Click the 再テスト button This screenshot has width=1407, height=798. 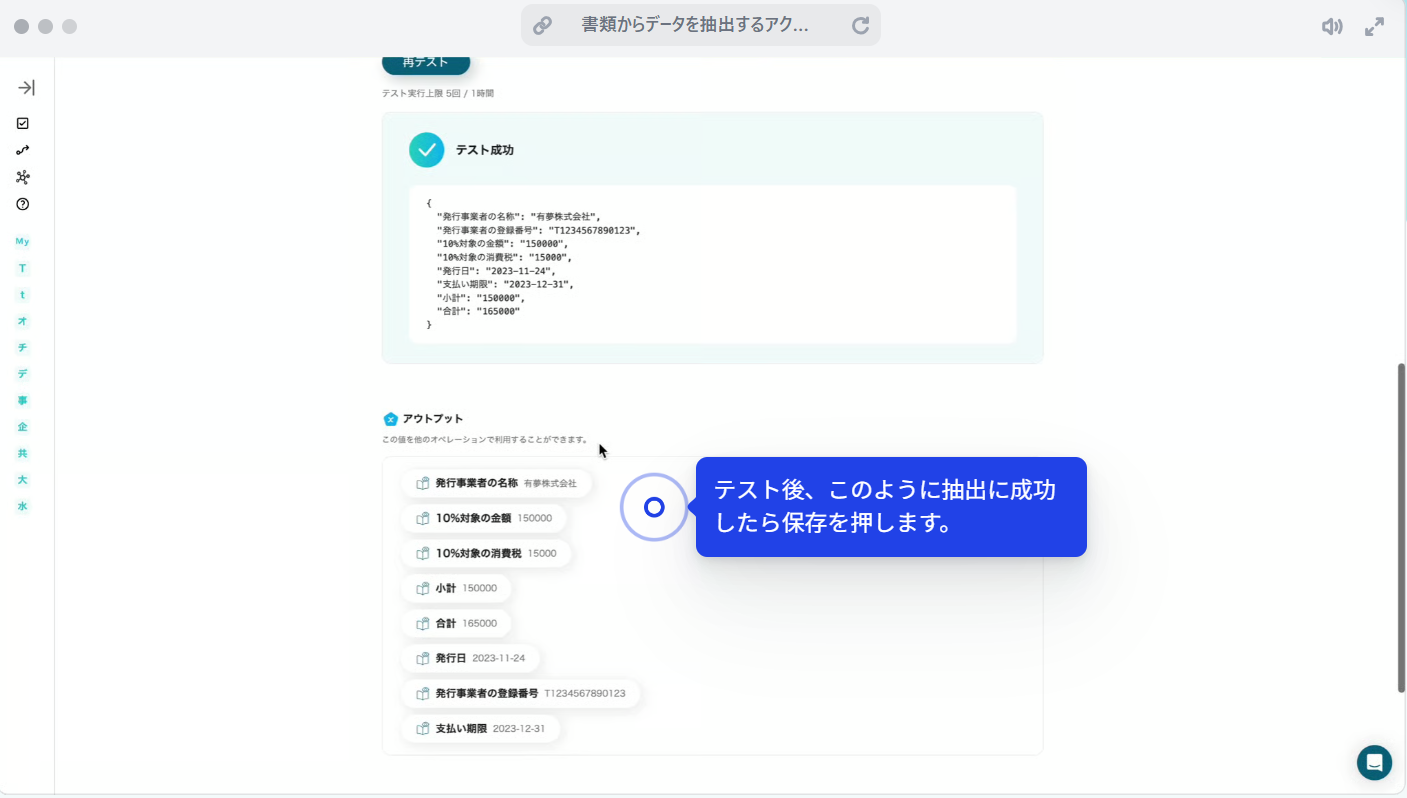pos(425,62)
